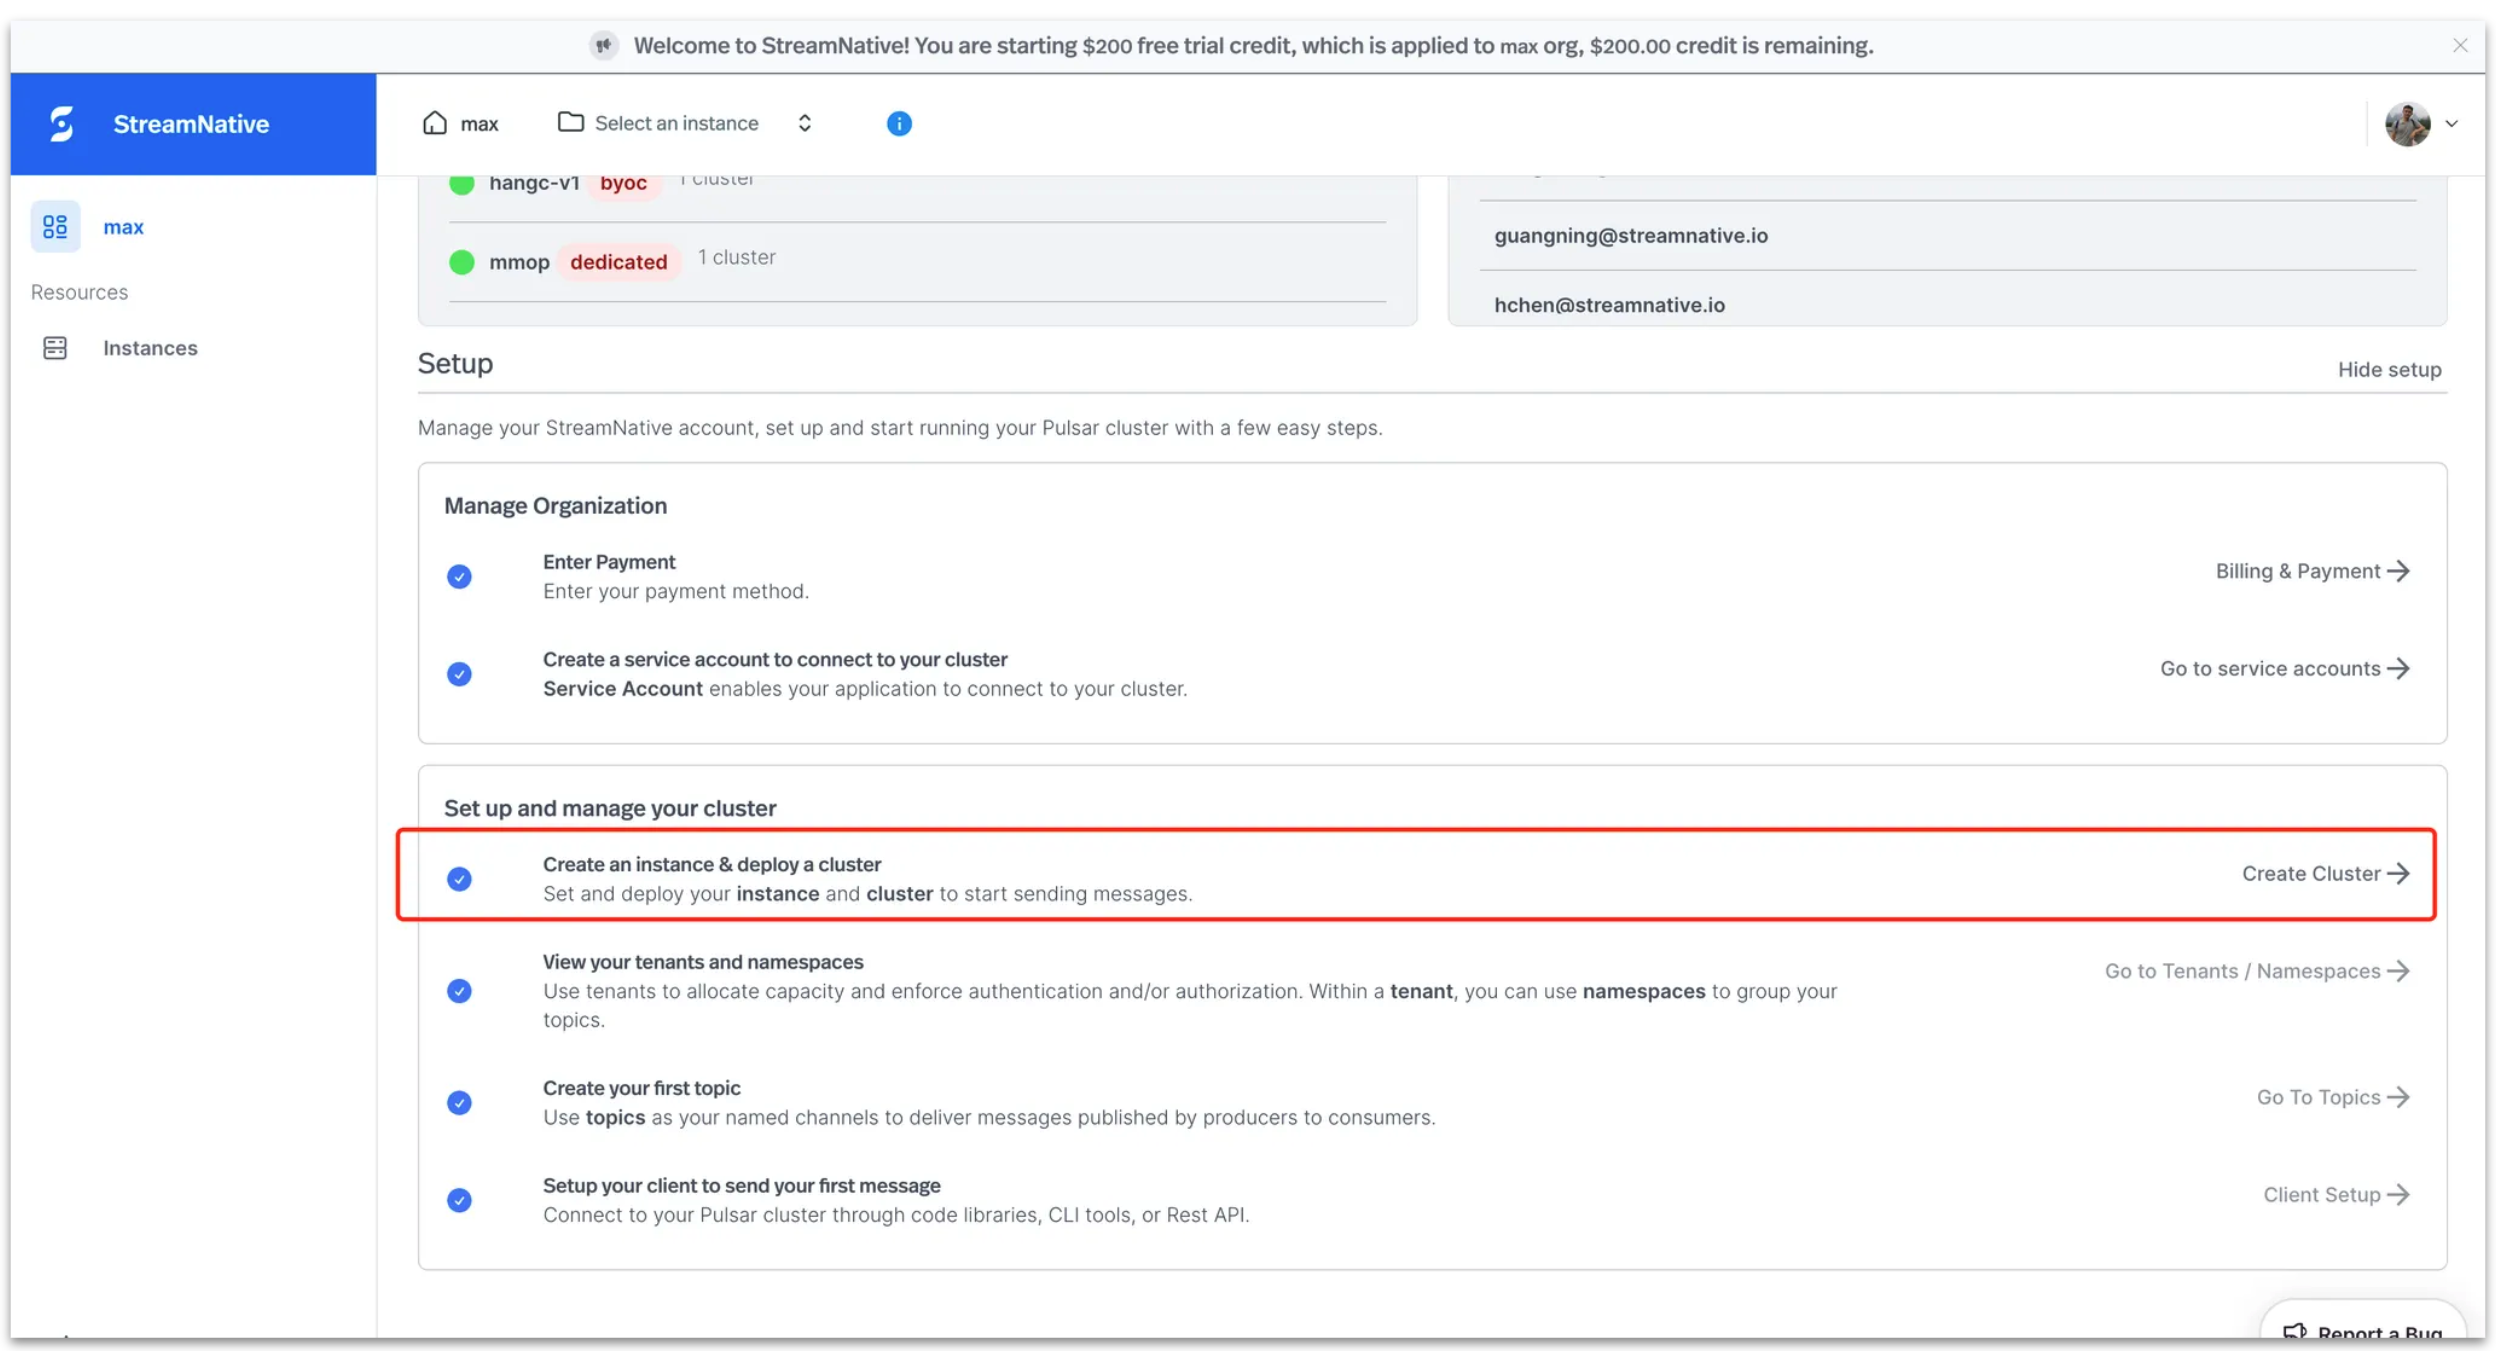Click the Instances sidebar icon
Image resolution: width=2496 pixels, height=1351 pixels.
55,348
